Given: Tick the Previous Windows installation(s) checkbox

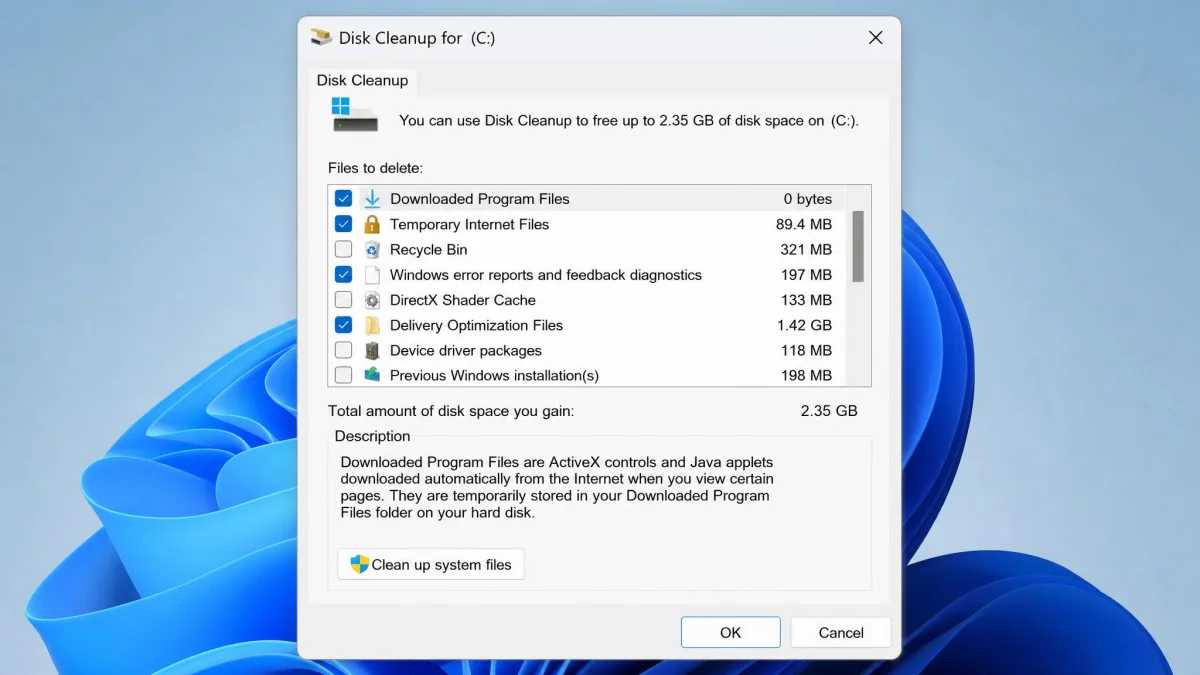Looking at the screenshot, I should 343,375.
